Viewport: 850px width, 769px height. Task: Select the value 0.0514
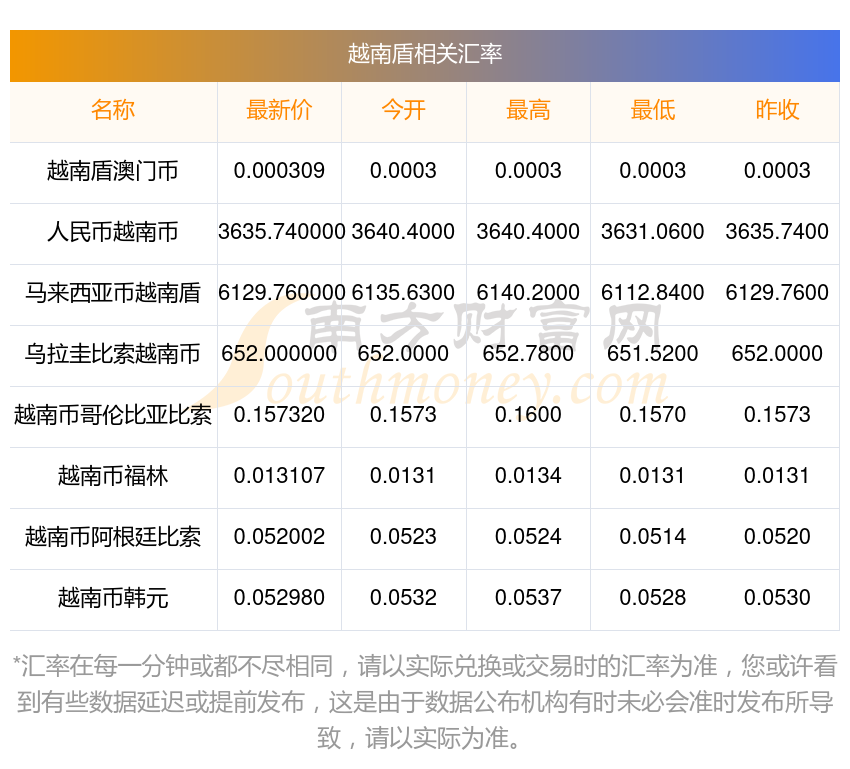click(653, 537)
